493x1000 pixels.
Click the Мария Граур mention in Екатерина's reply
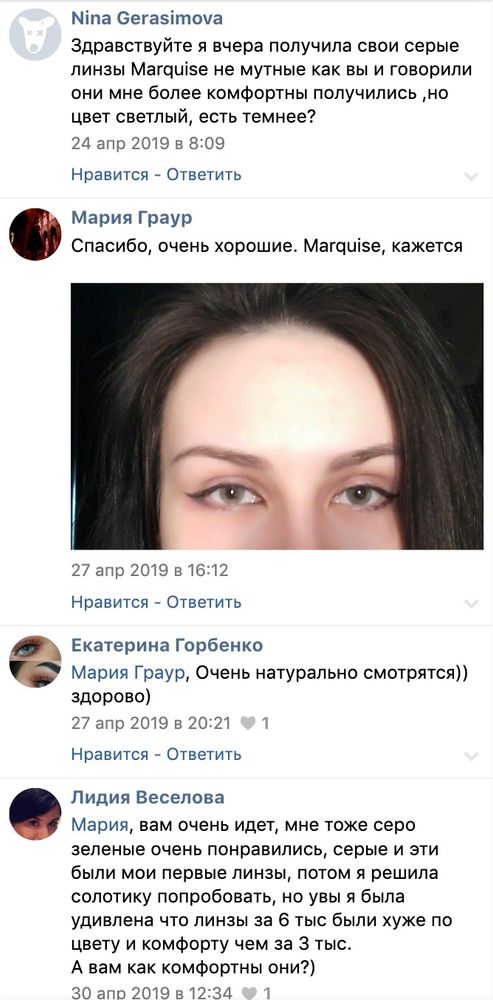point(128,672)
